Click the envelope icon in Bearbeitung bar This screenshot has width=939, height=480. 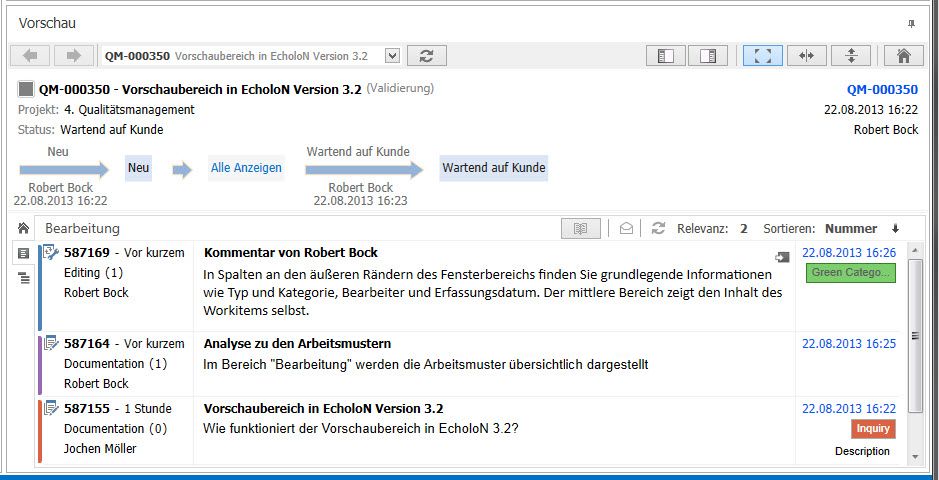626,228
